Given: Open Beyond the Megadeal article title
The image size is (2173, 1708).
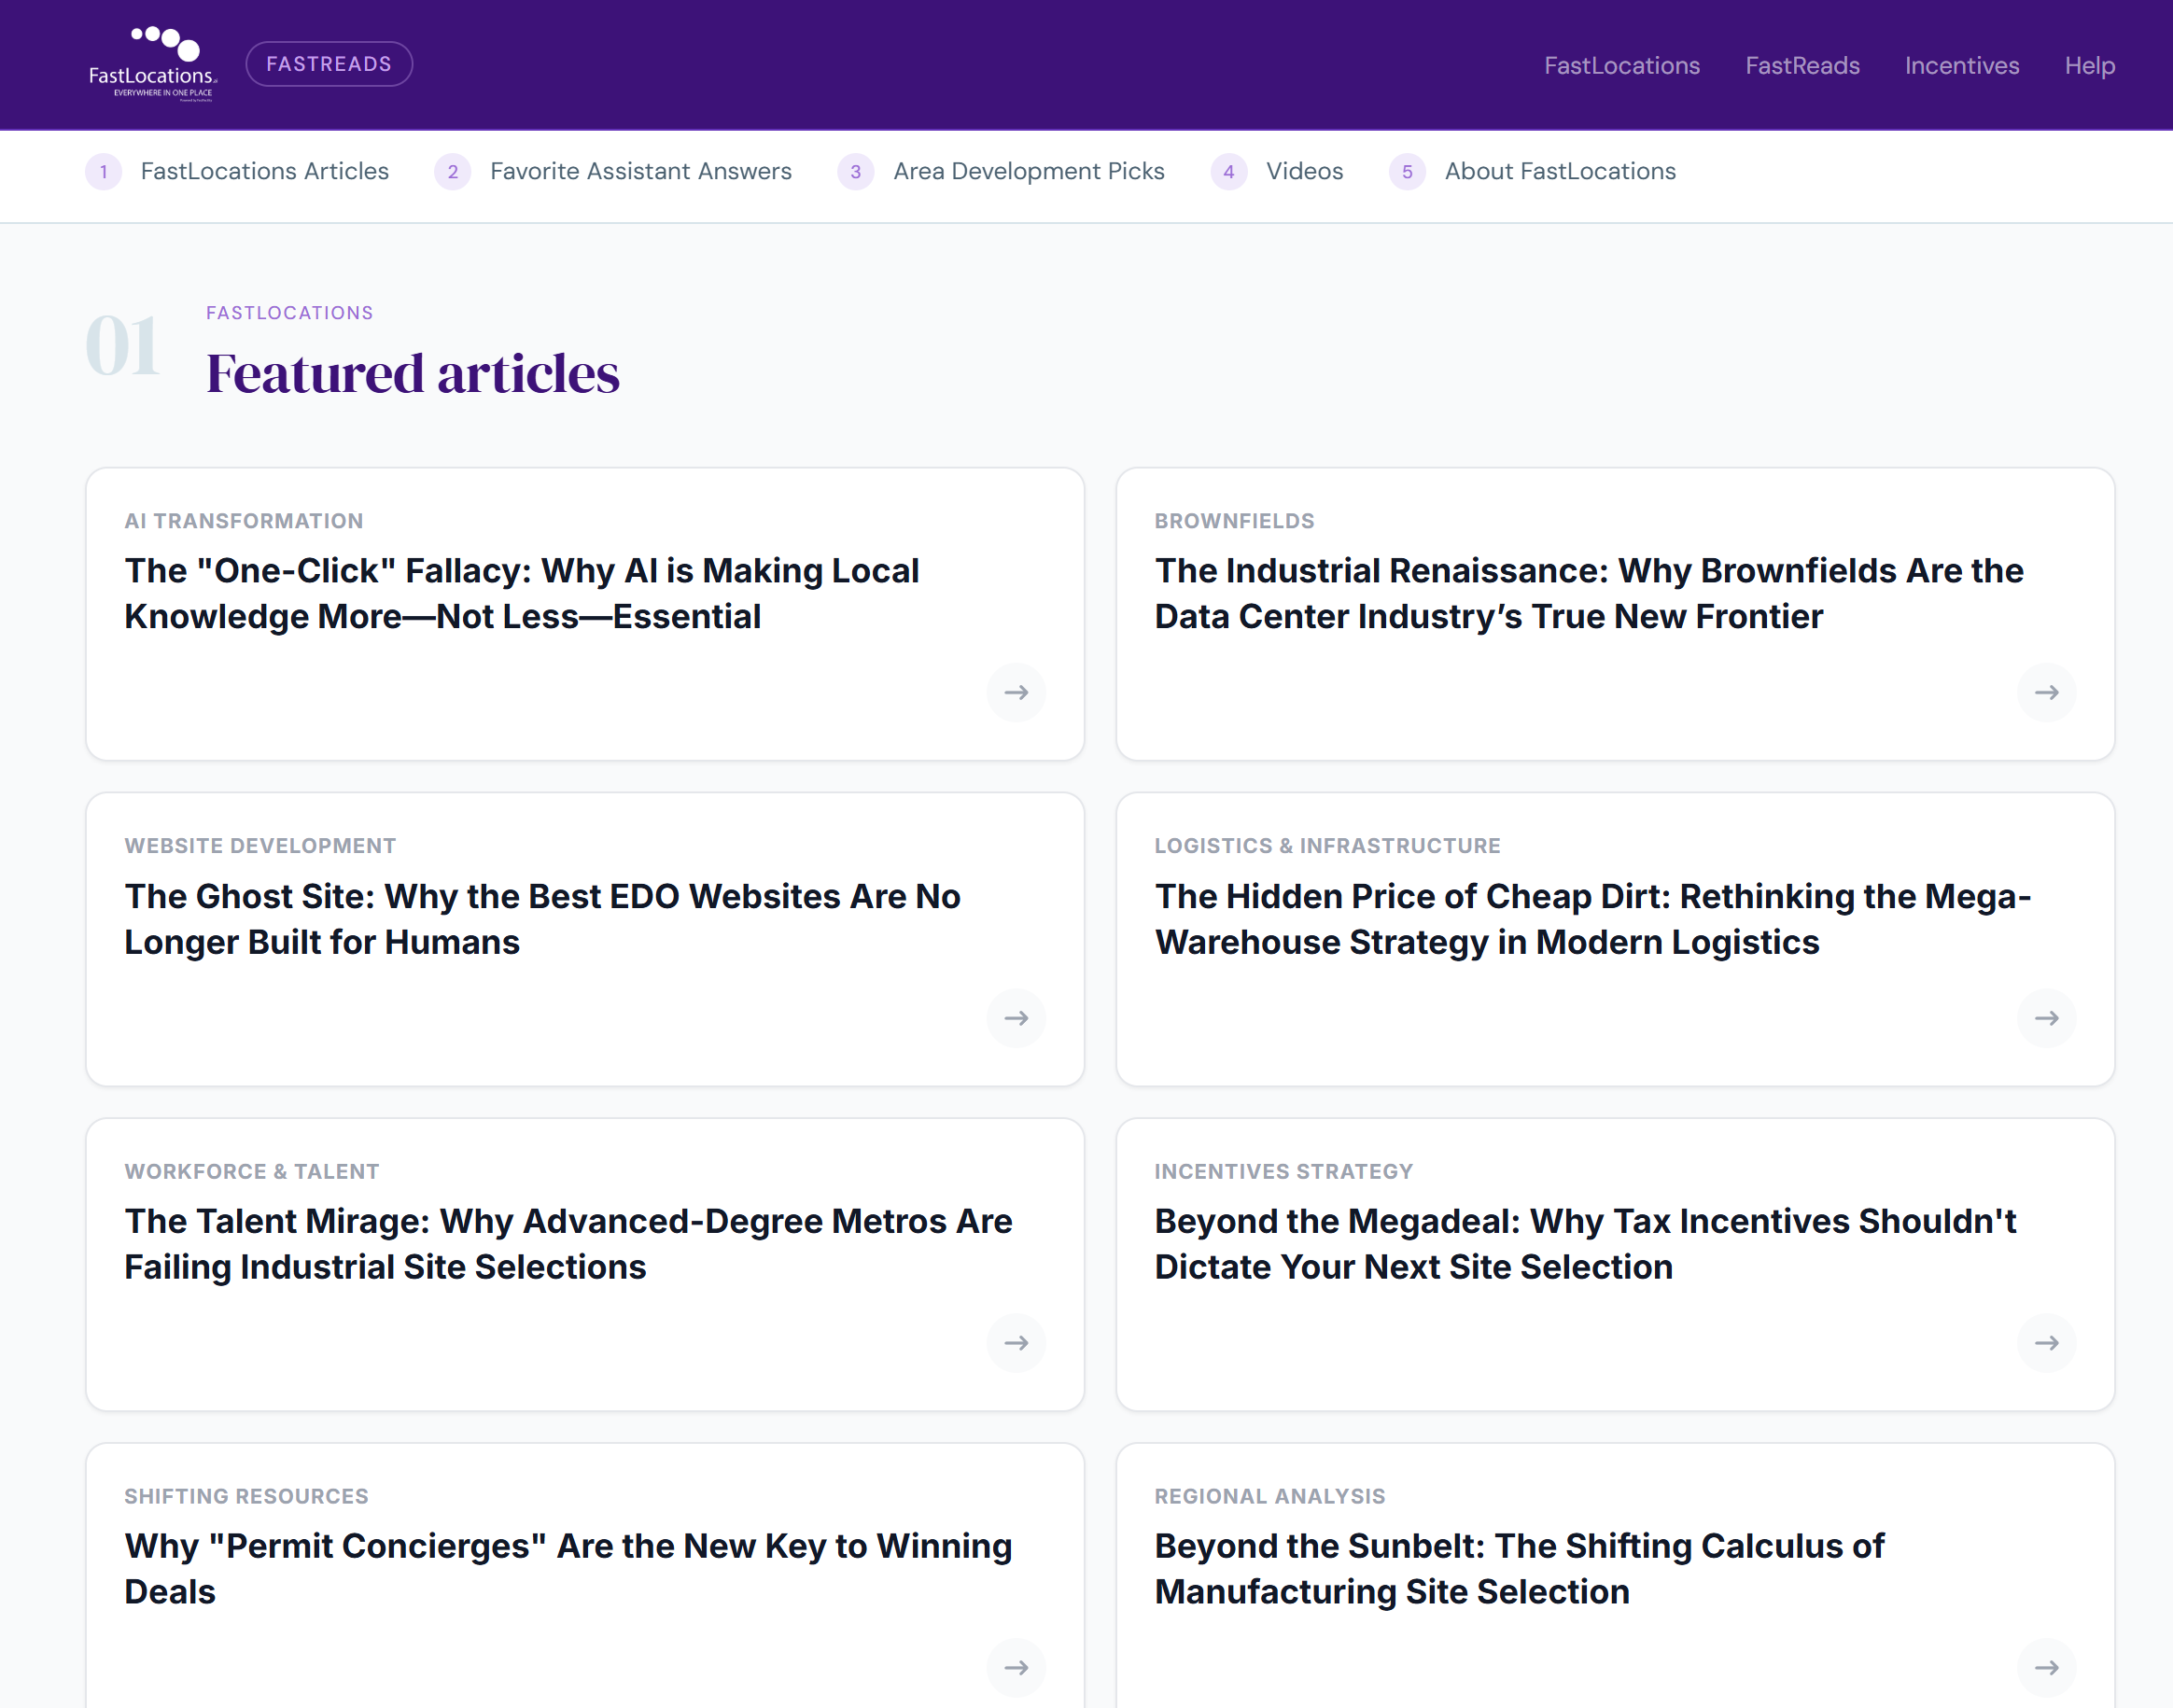Looking at the screenshot, I should tap(1585, 1244).
